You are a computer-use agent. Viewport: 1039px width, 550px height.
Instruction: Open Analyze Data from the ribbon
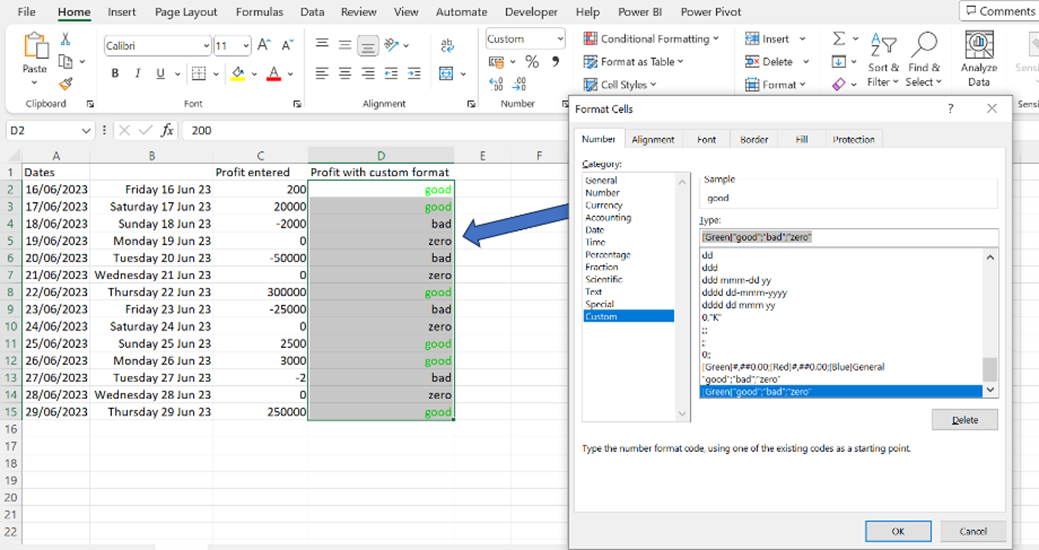tap(979, 60)
